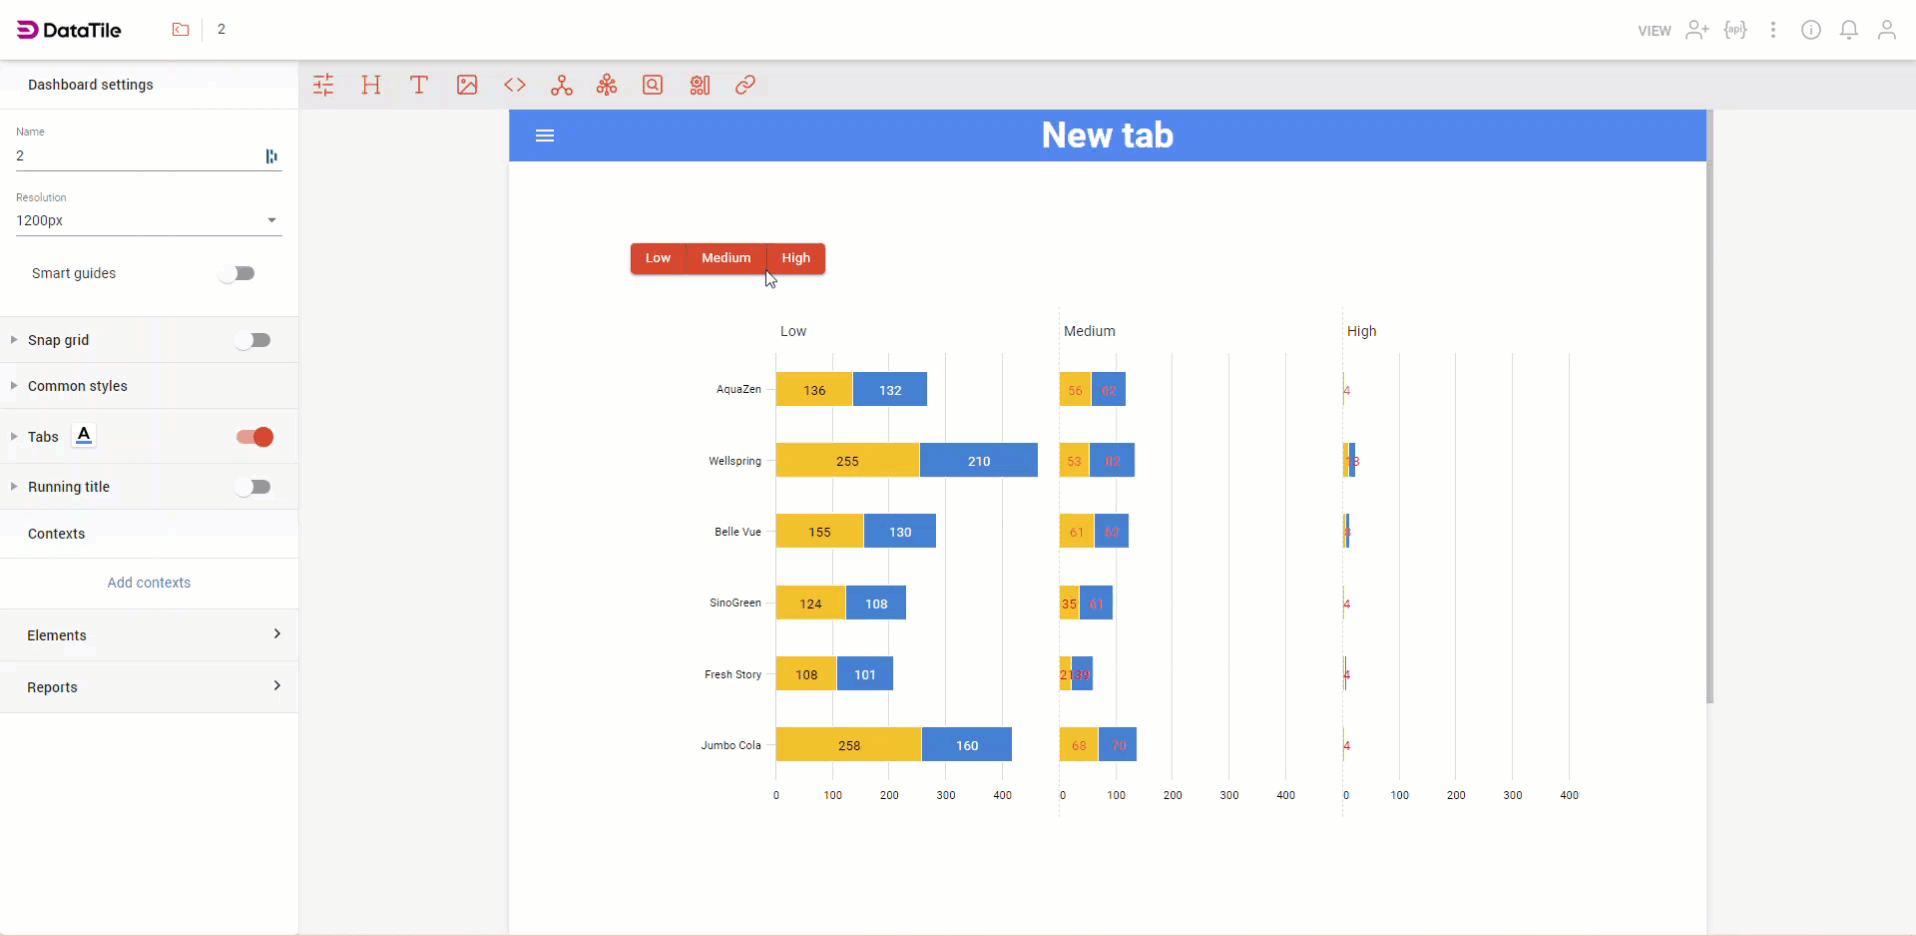Select the Text element tool
The image size is (1916, 936).
pos(419,85)
